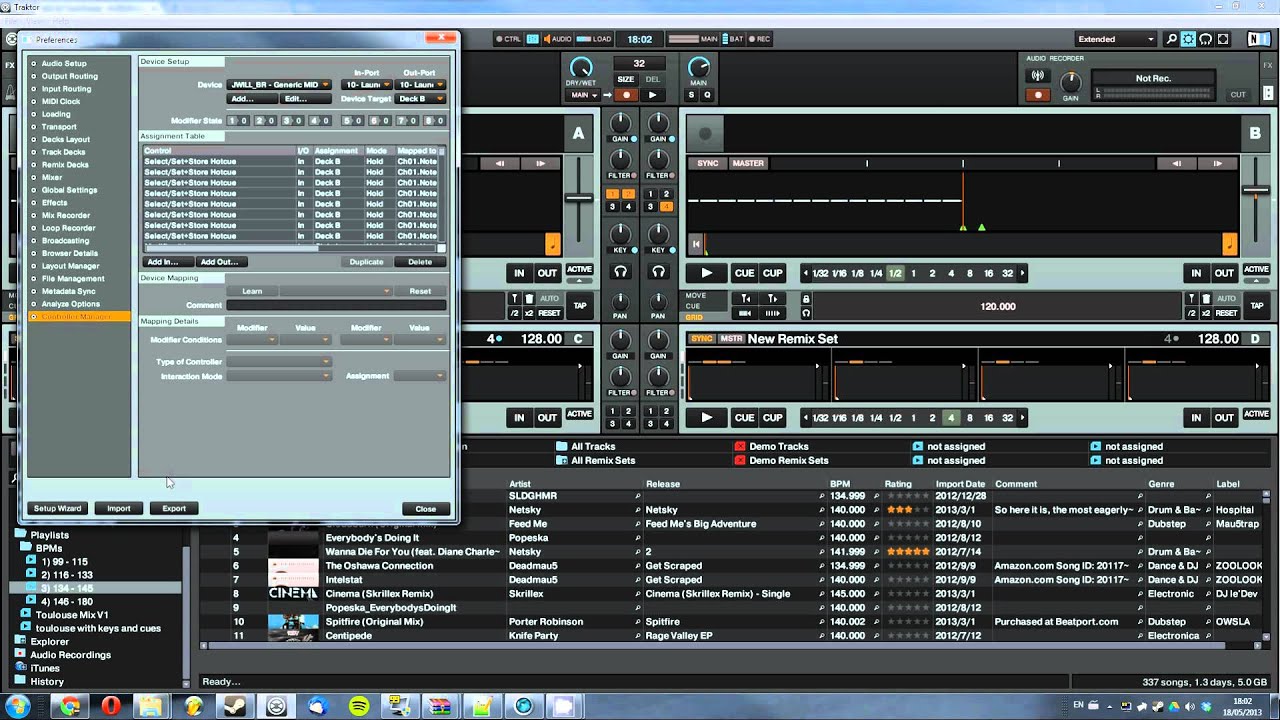1280x720 pixels.
Task: Click Setup Wizard button
Action: coord(57,508)
